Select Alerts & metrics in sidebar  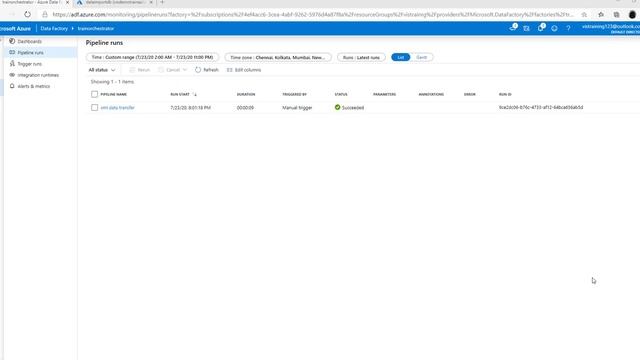tap(33, 86)
